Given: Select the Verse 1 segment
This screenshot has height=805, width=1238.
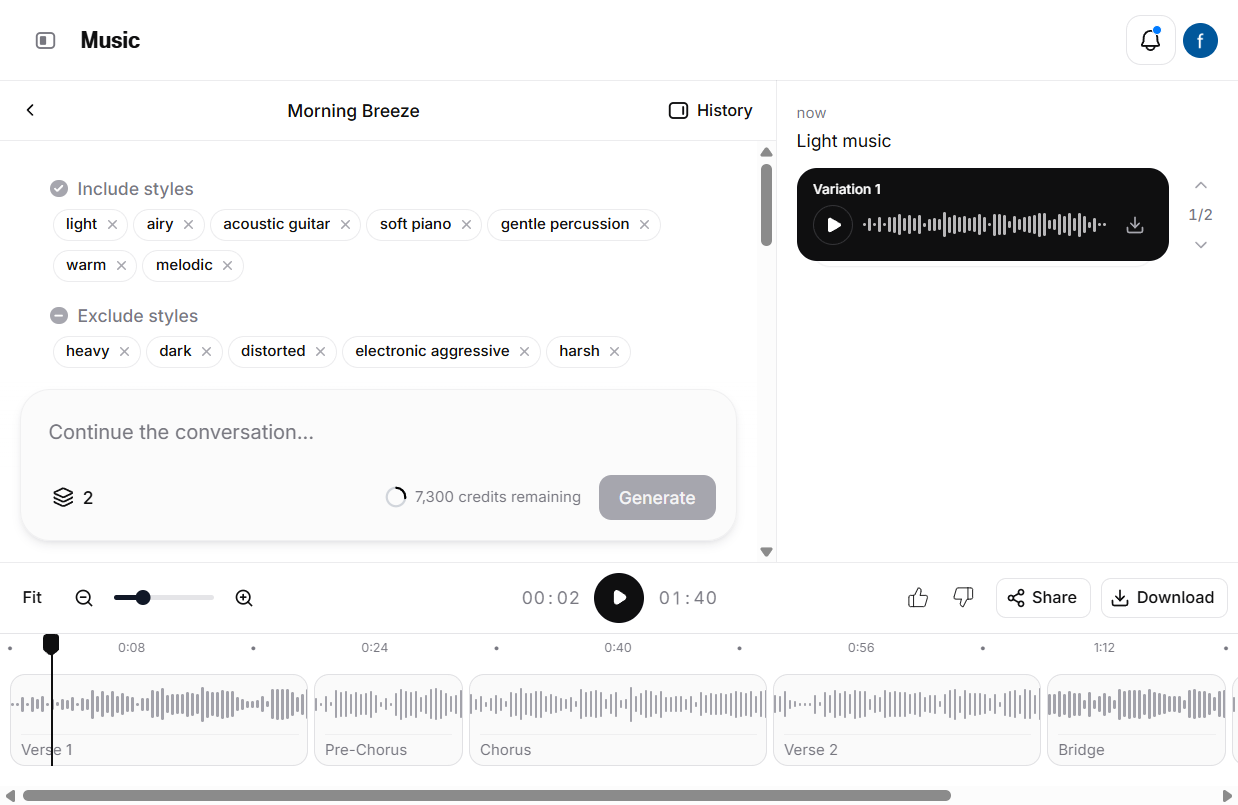Looking at the screenshot, I should 159,720.
